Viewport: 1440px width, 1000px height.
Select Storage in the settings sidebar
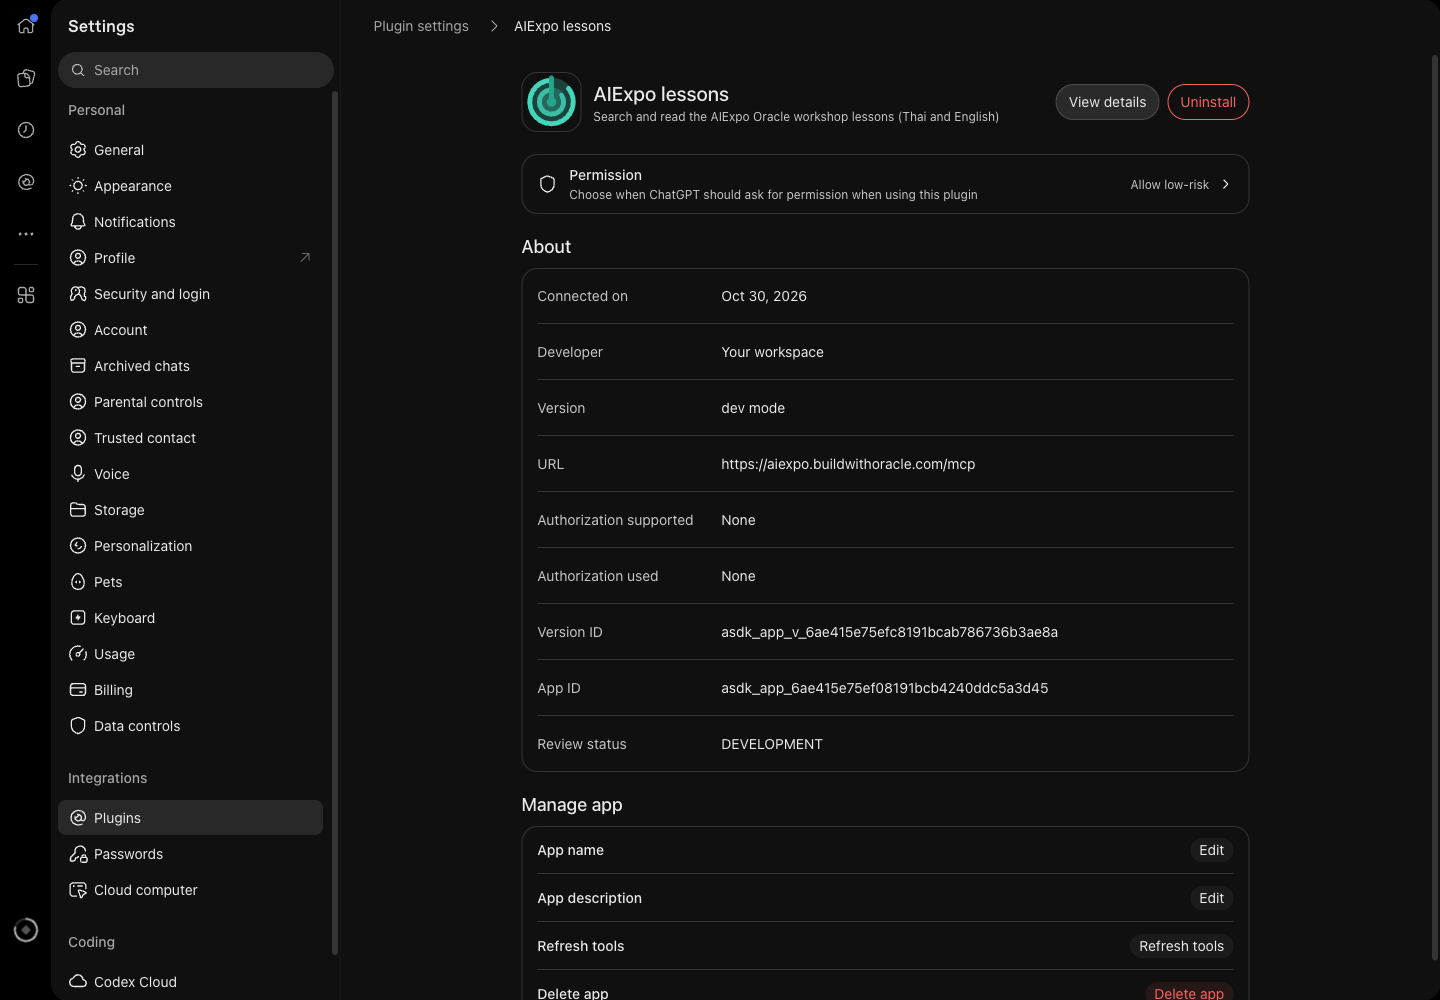point(190,510)
